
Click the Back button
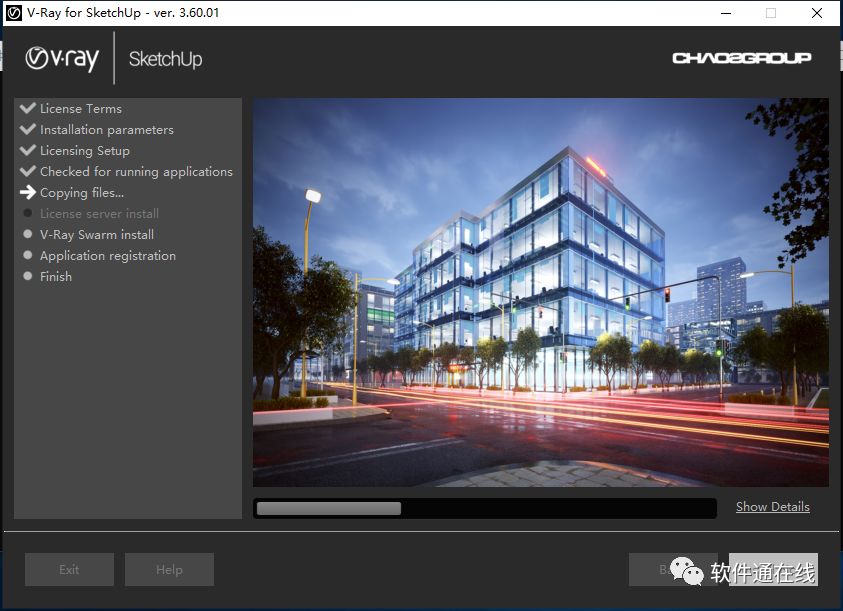[x=673, y=570]
